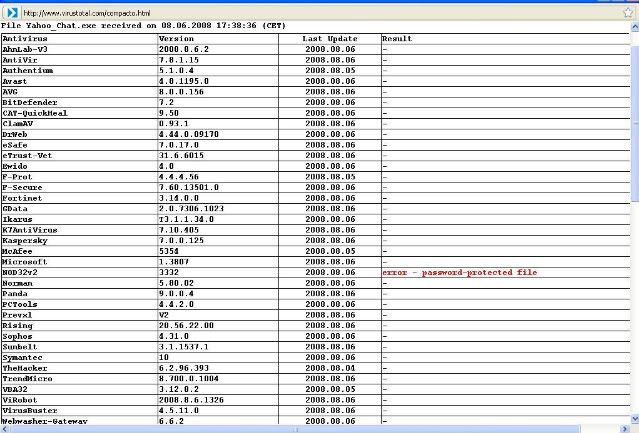Click the virustotal.com address bar URL
Screen dimensions: 639x433
pos(87,13)
